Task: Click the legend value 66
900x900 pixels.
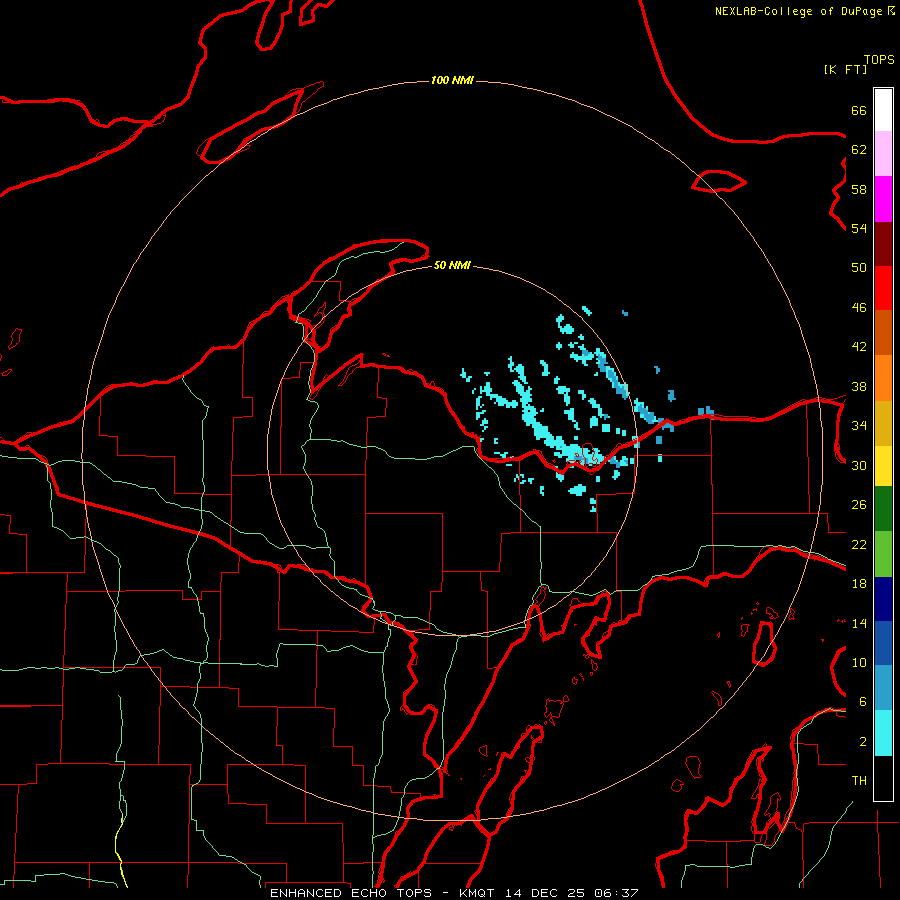Action: (859, 111)
